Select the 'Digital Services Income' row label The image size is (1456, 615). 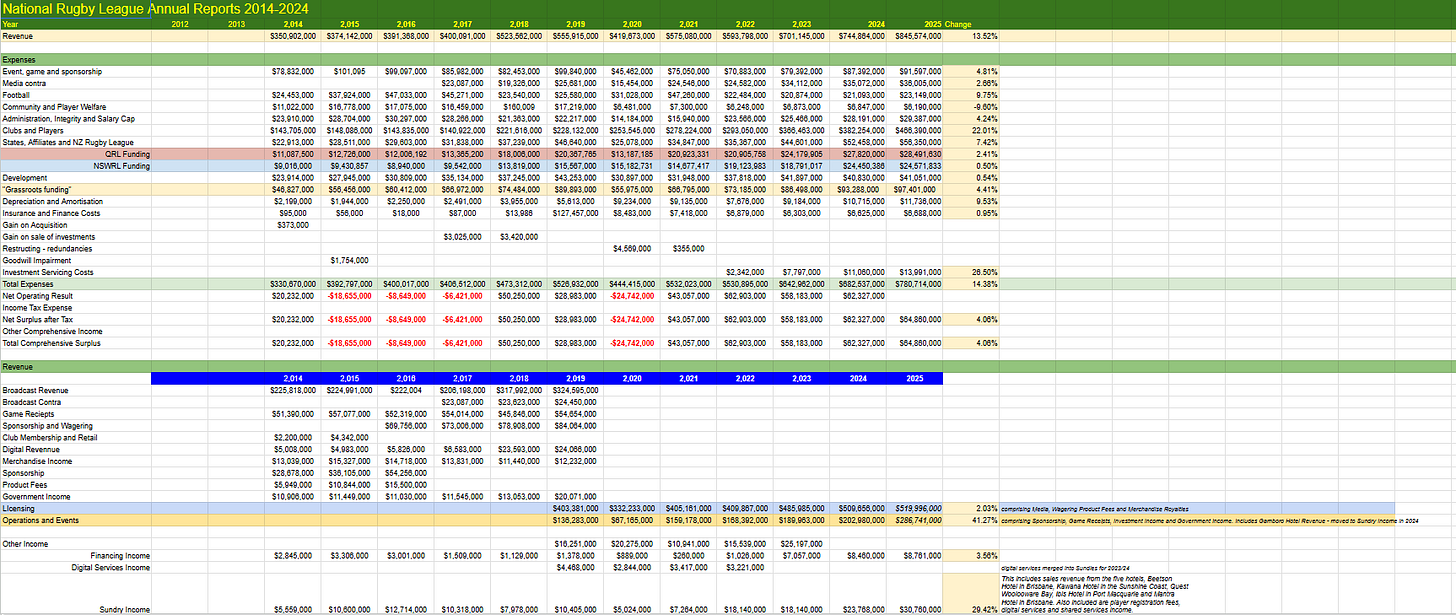tap(111, 567)
